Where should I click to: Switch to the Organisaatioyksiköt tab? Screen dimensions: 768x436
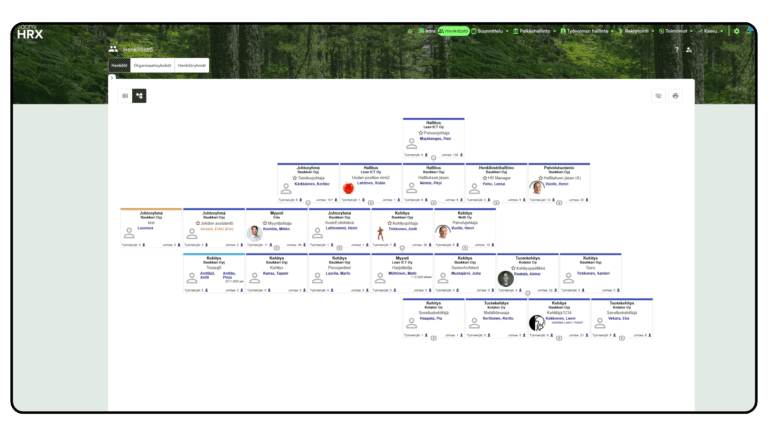coord(151,64)
